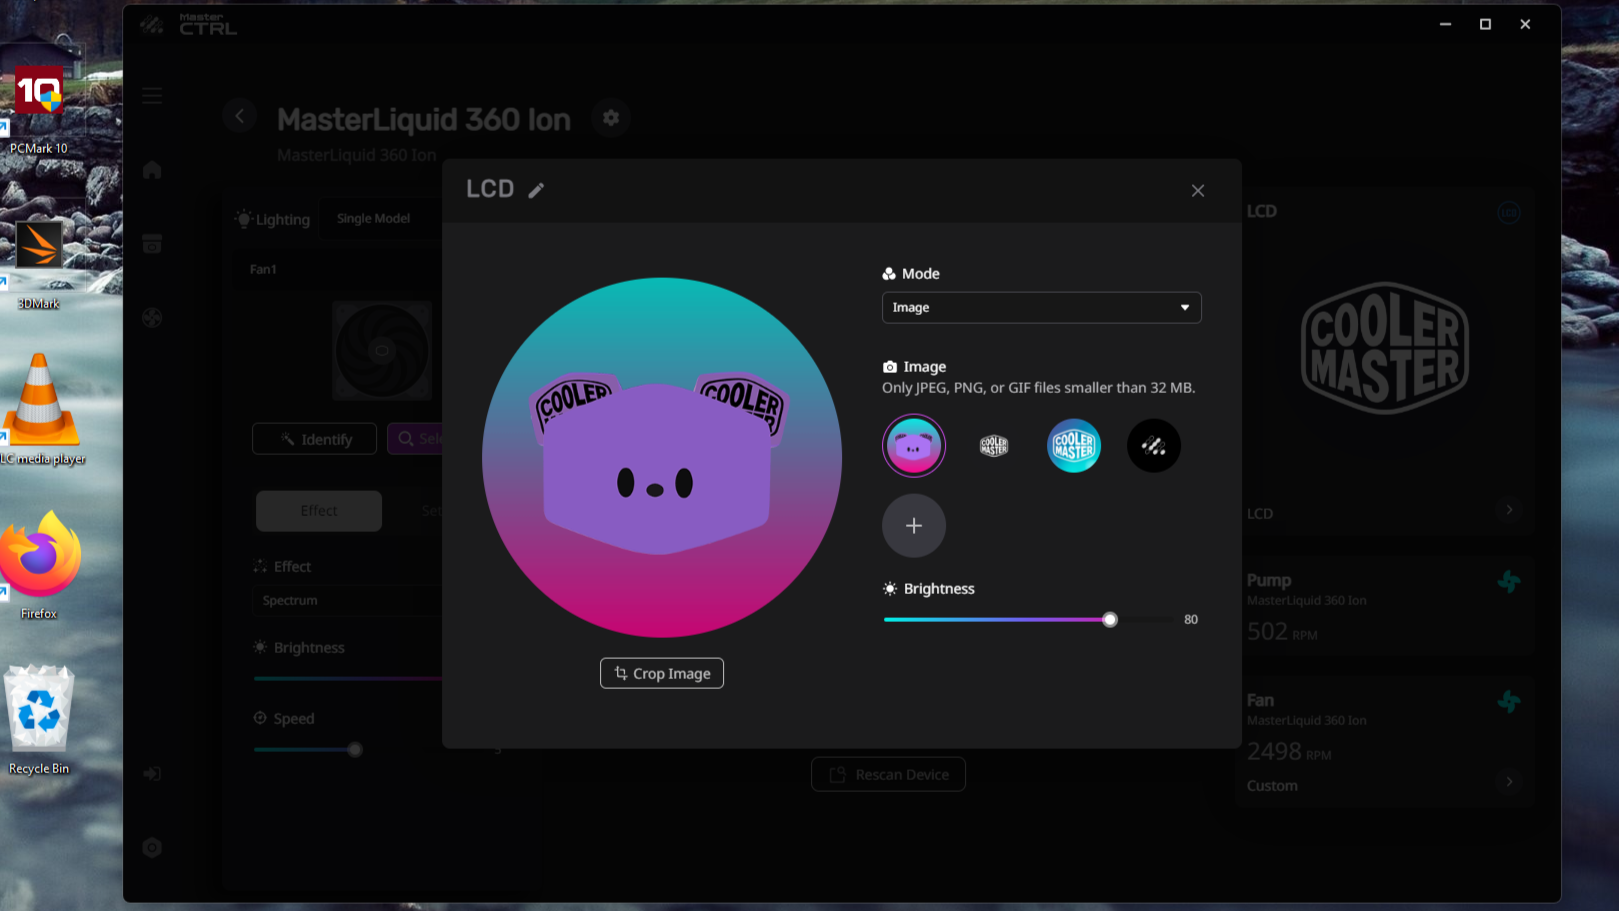Open the Mode dropdown showing Image

click(1041, 307)
